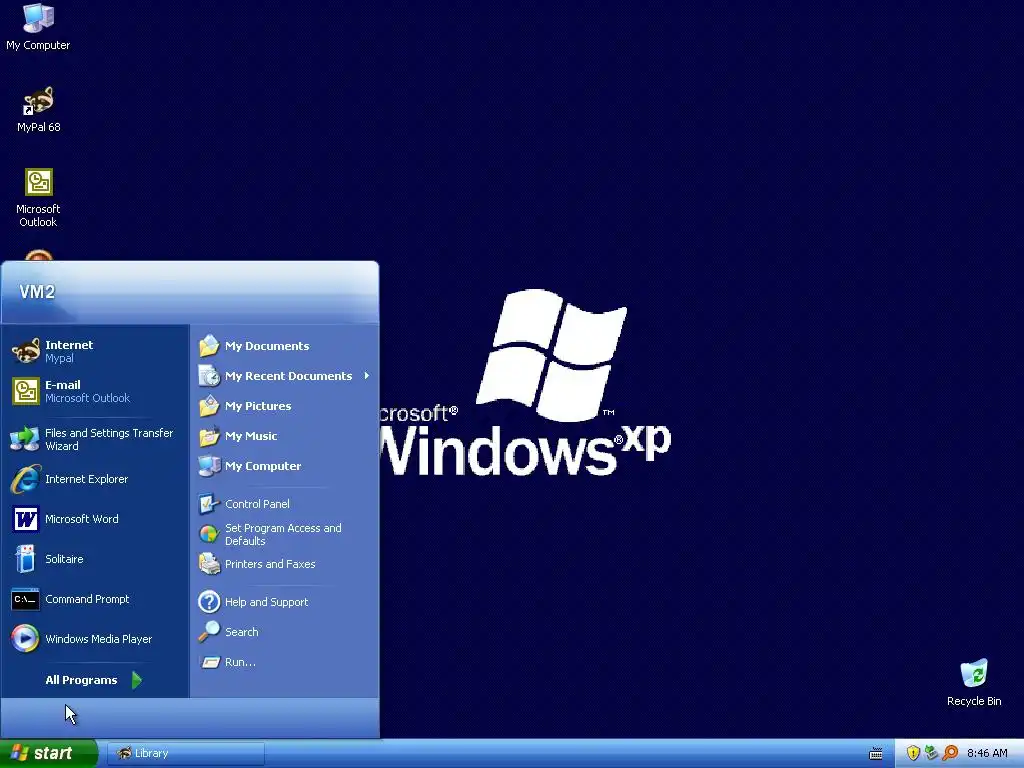Open My Documents label
The width and height of the screenshot is (1024, 768).
[267, 345]
